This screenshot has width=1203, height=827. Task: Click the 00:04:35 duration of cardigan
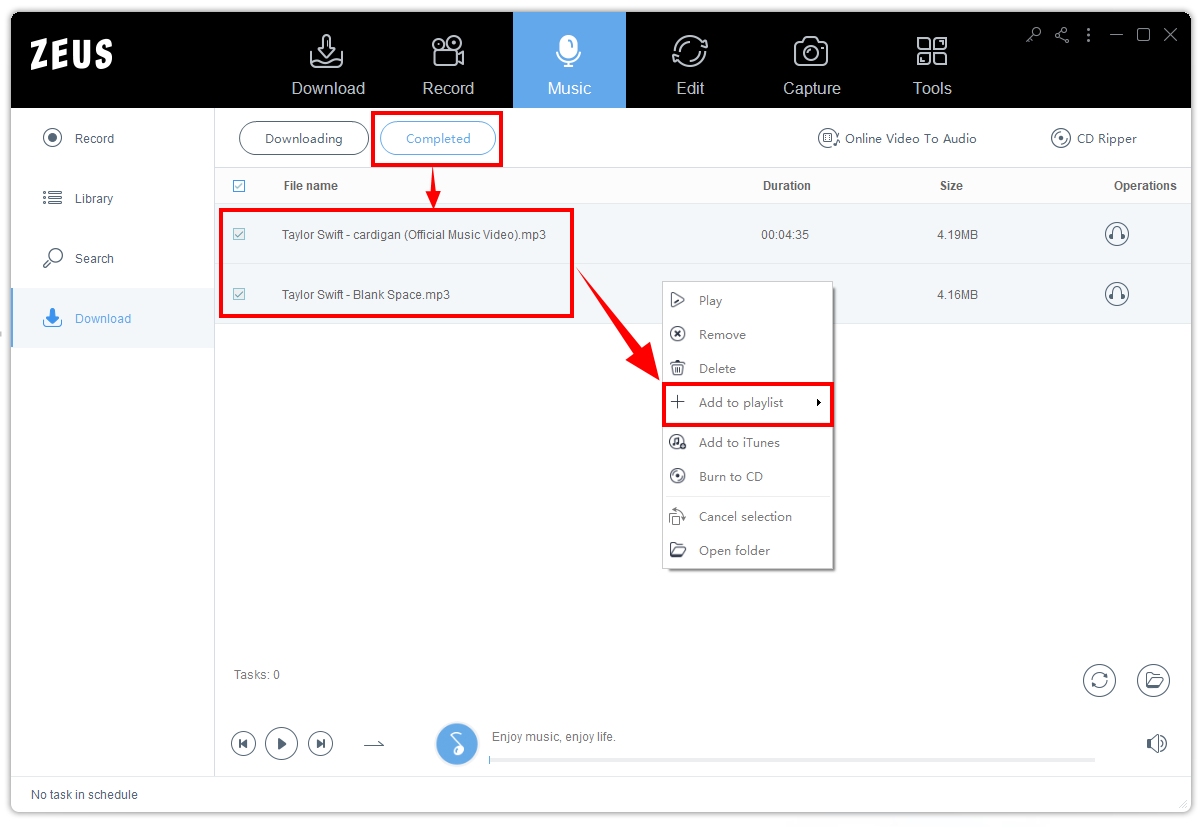pos(785,235)
